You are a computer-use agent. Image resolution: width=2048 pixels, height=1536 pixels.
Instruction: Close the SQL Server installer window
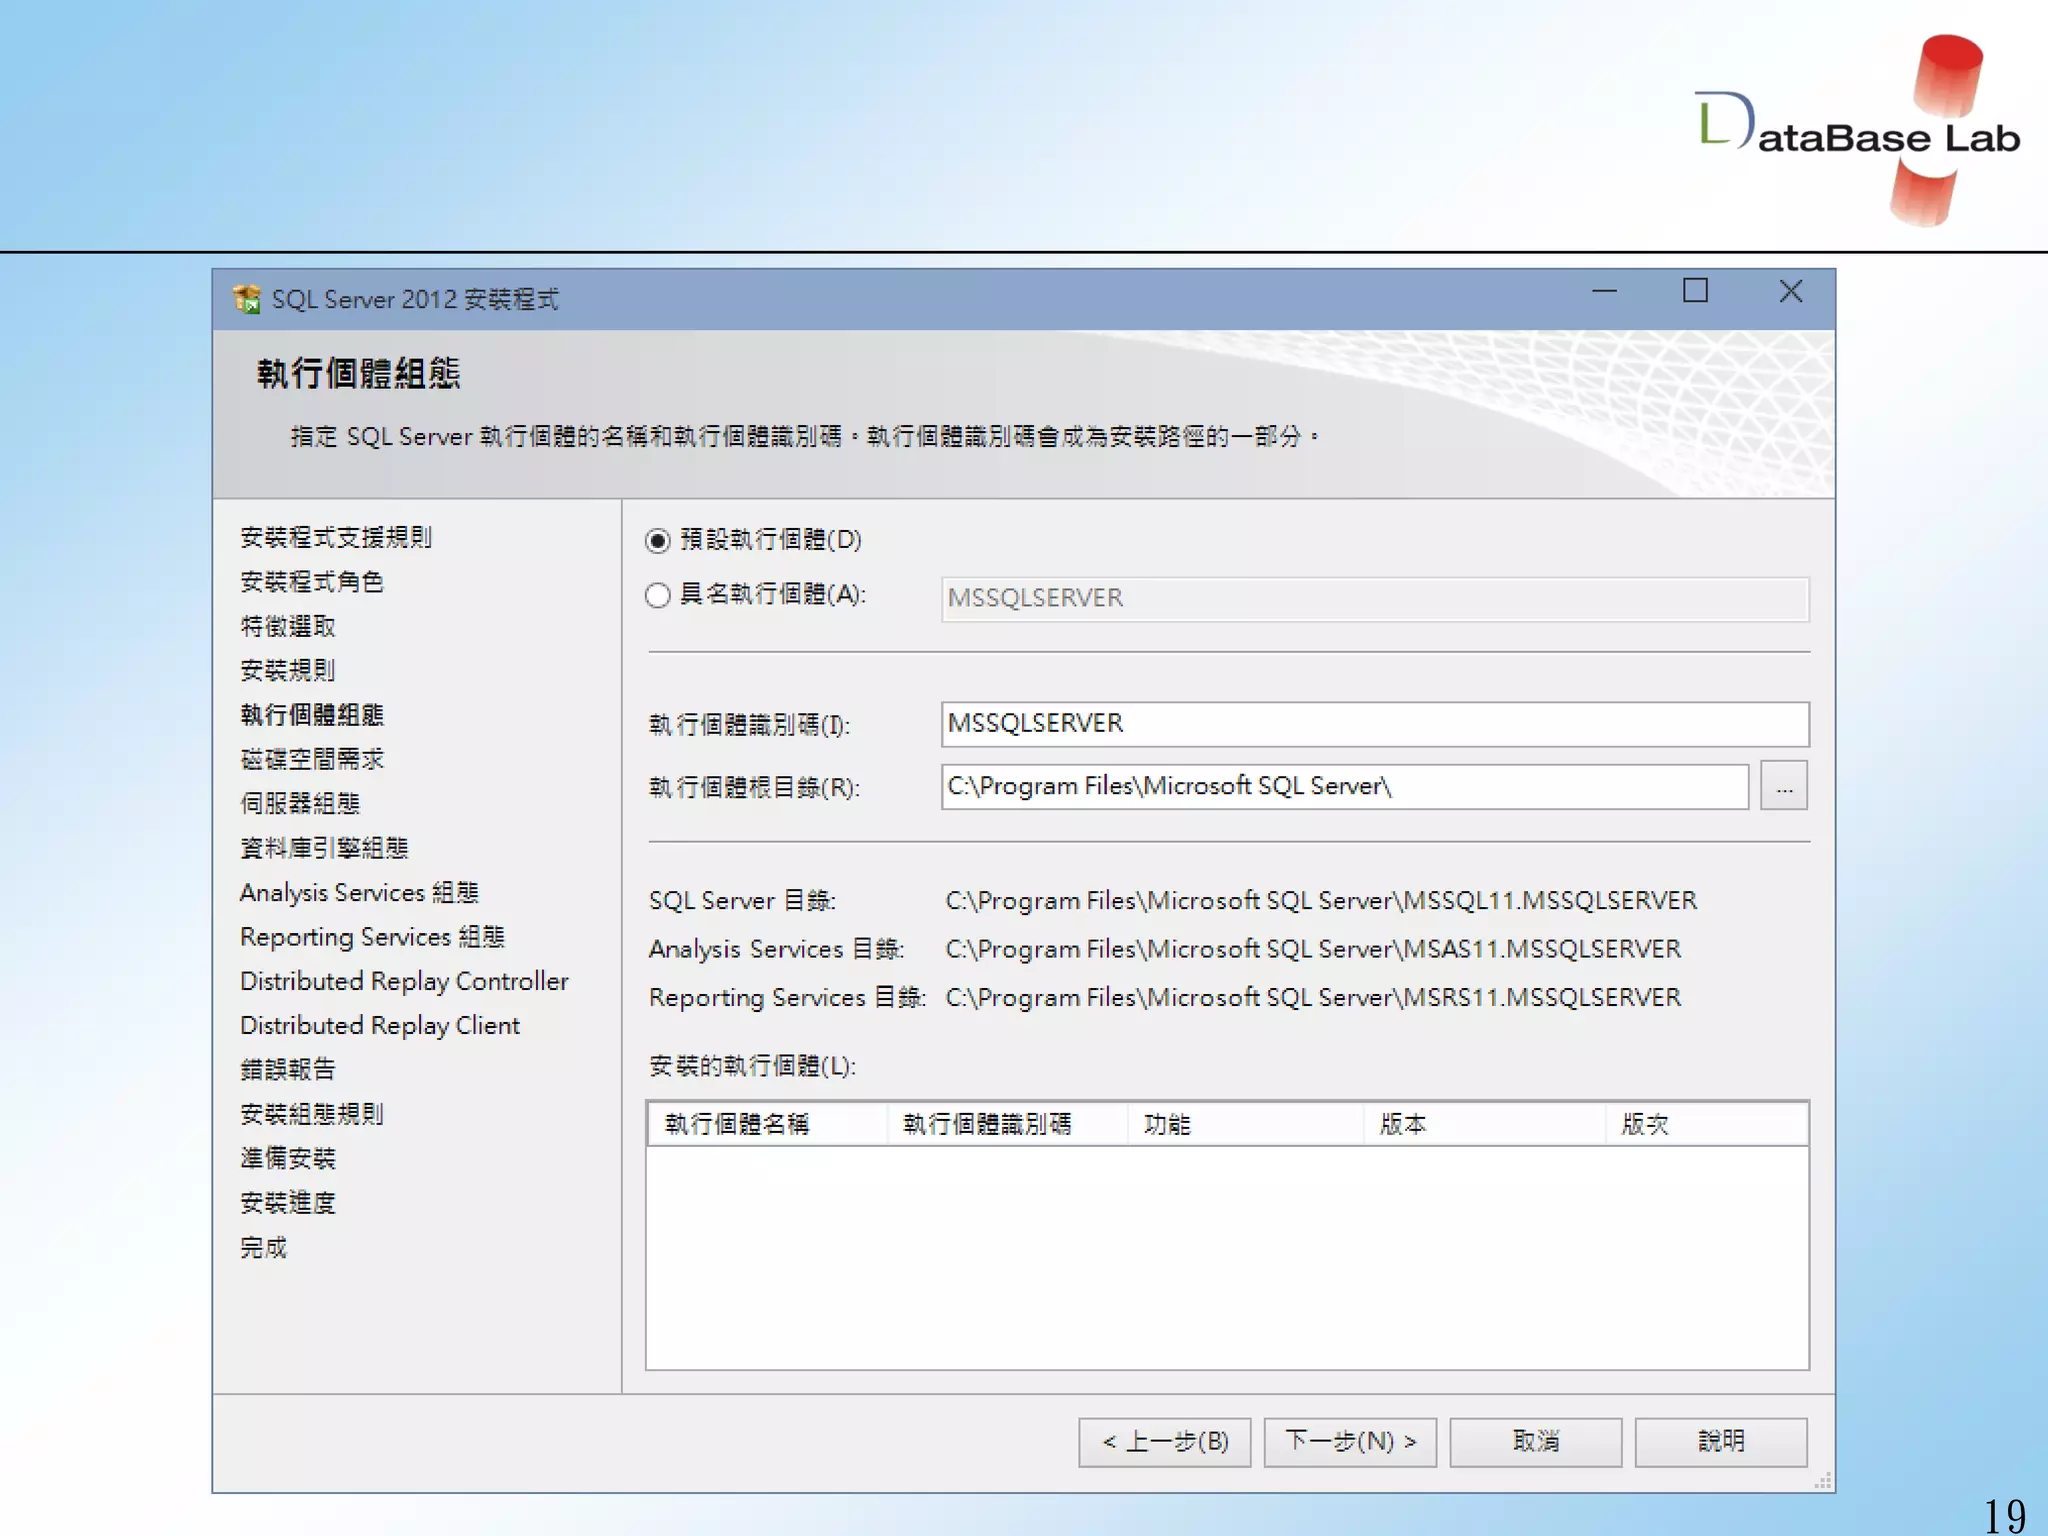[x=1791, y=291]
